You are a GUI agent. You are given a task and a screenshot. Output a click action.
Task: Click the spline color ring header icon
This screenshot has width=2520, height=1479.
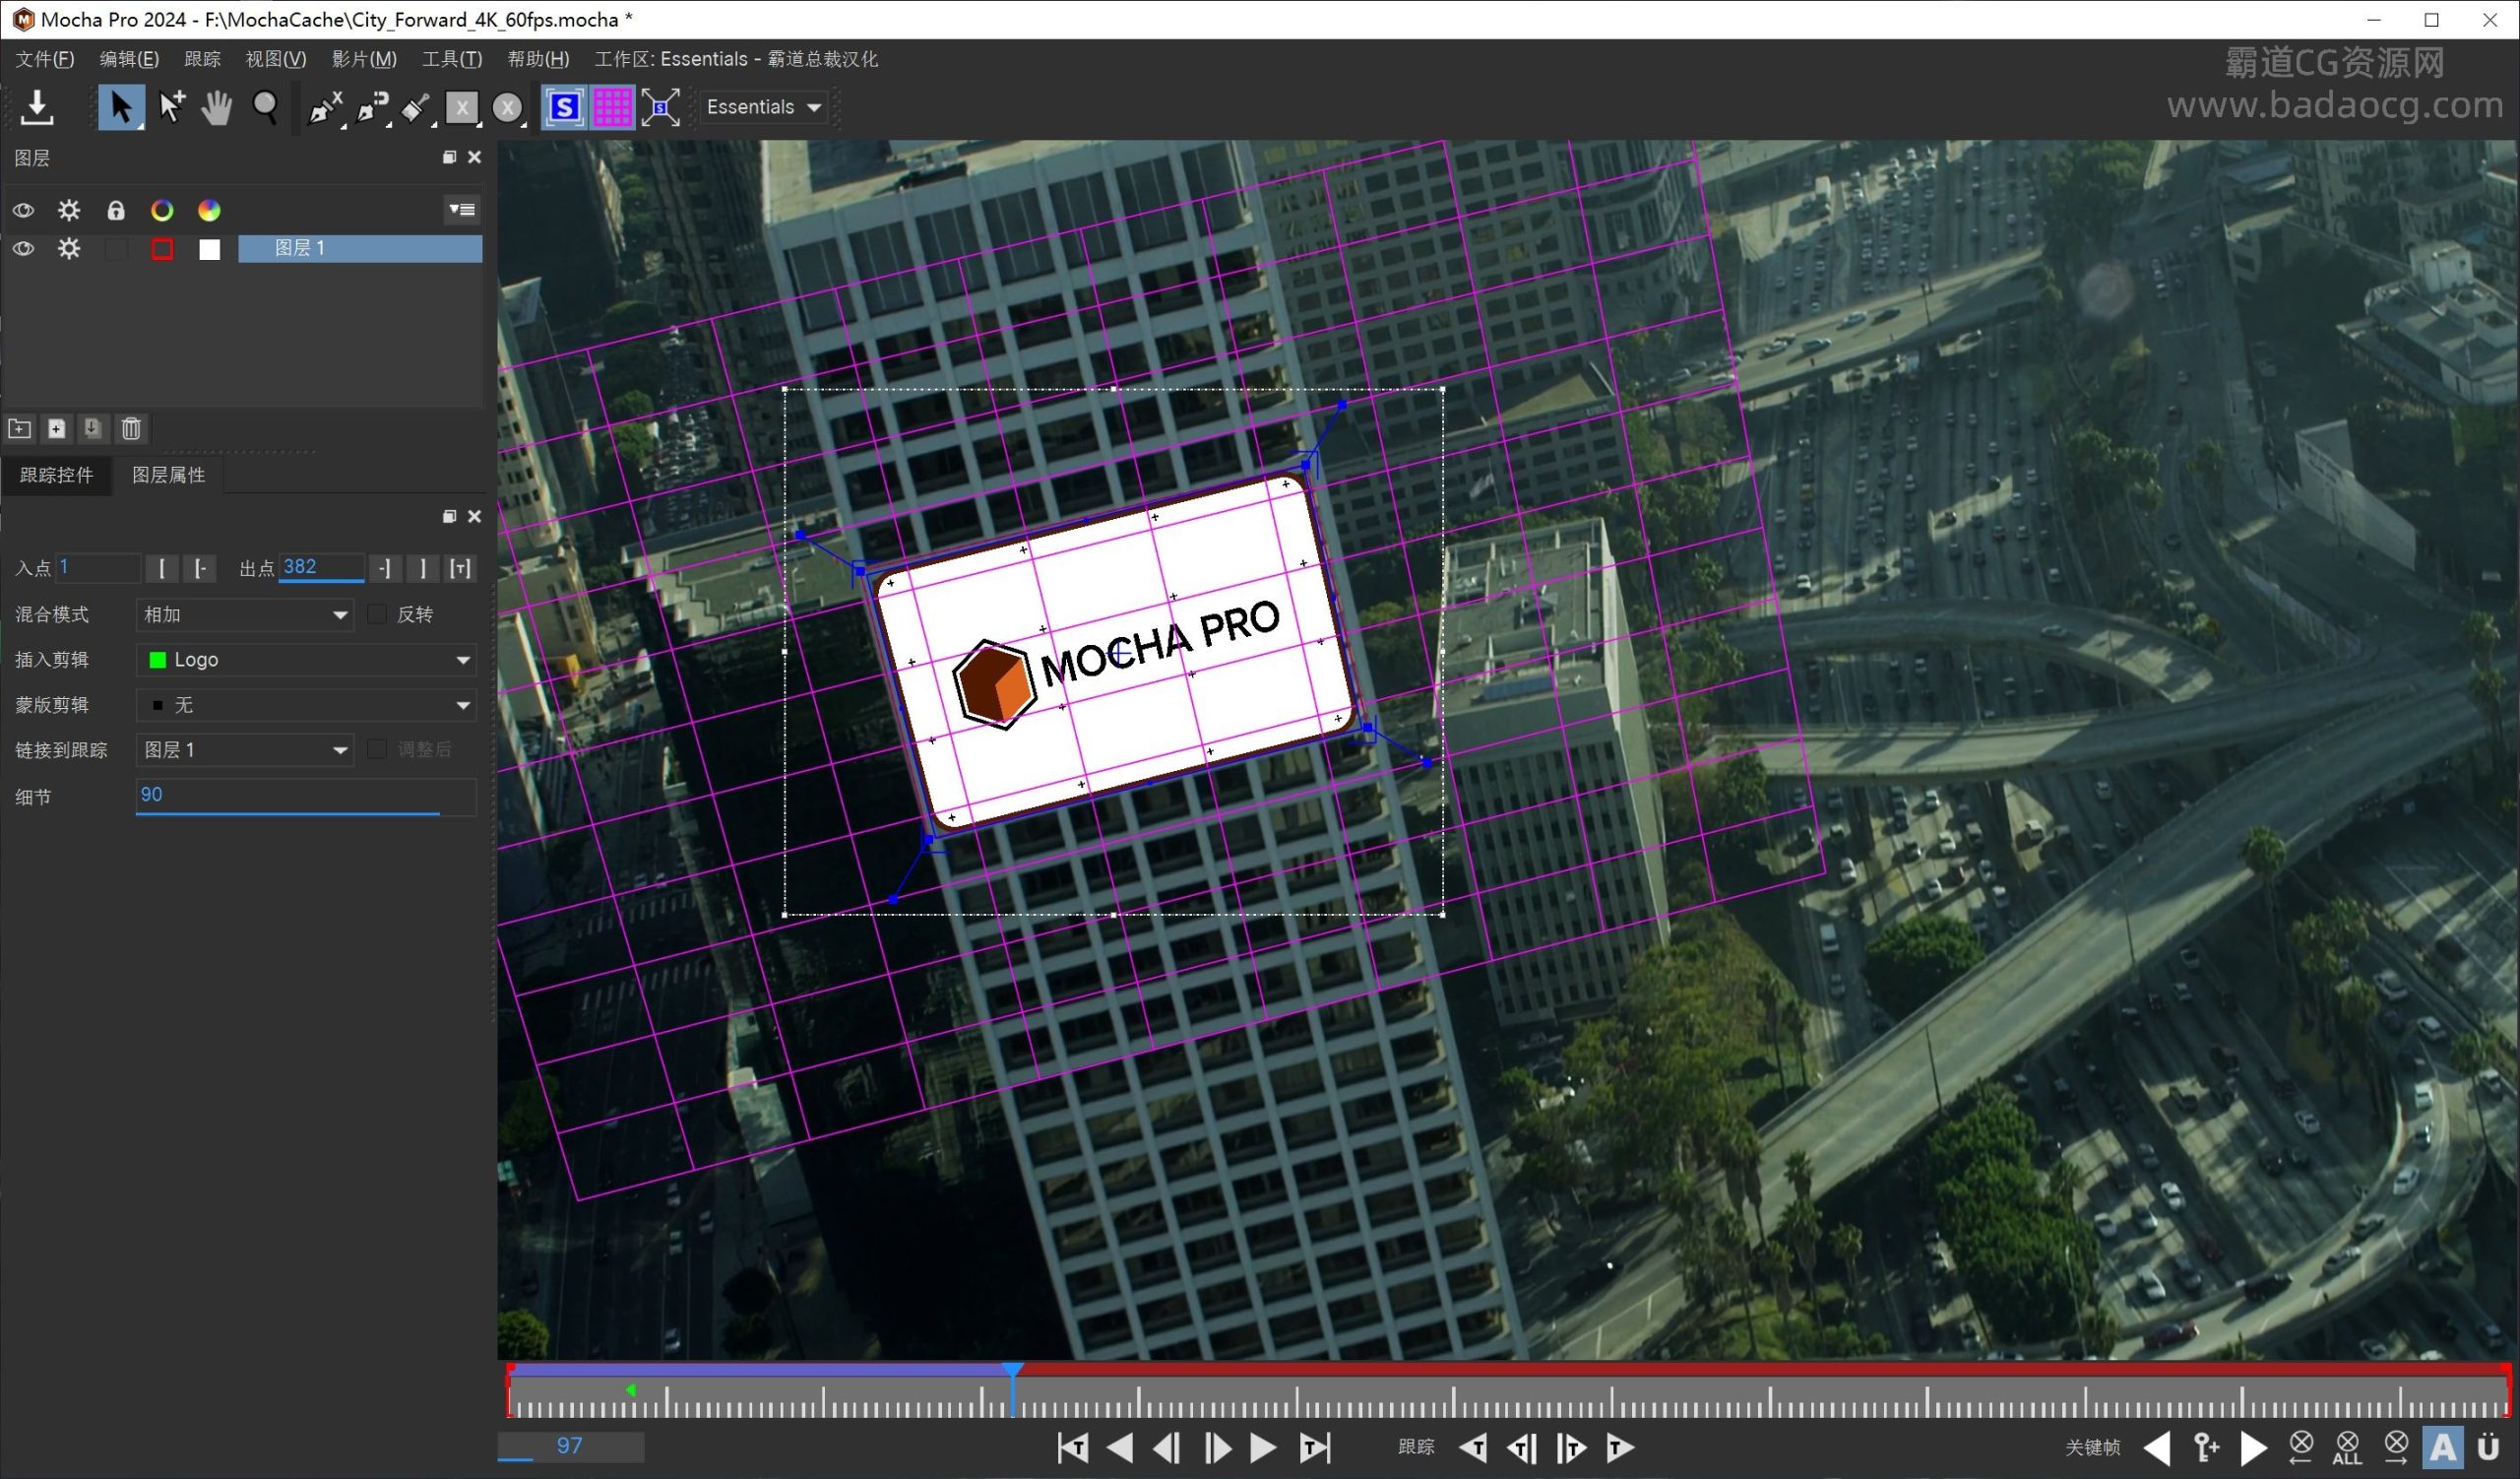162,210
